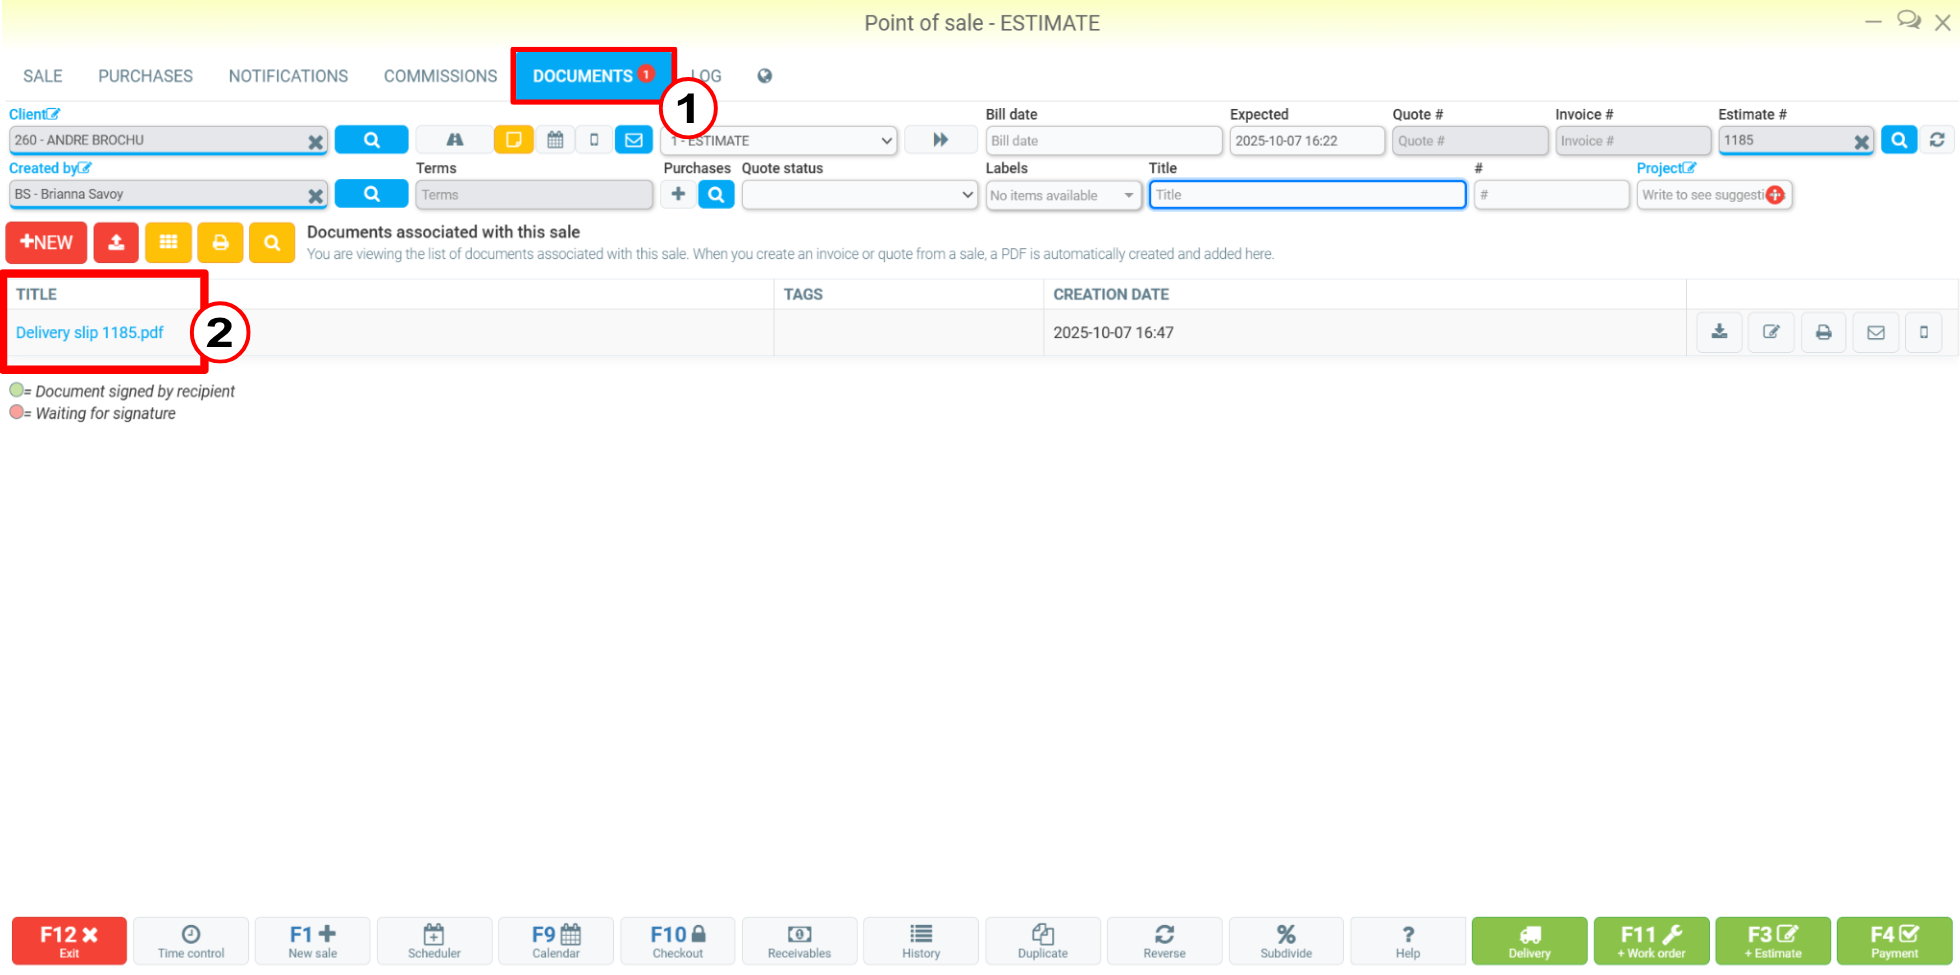The image size is (1960, 975).
Task: Open the Delivery slip 1185.pdf link
Action: tap(90, 332)
